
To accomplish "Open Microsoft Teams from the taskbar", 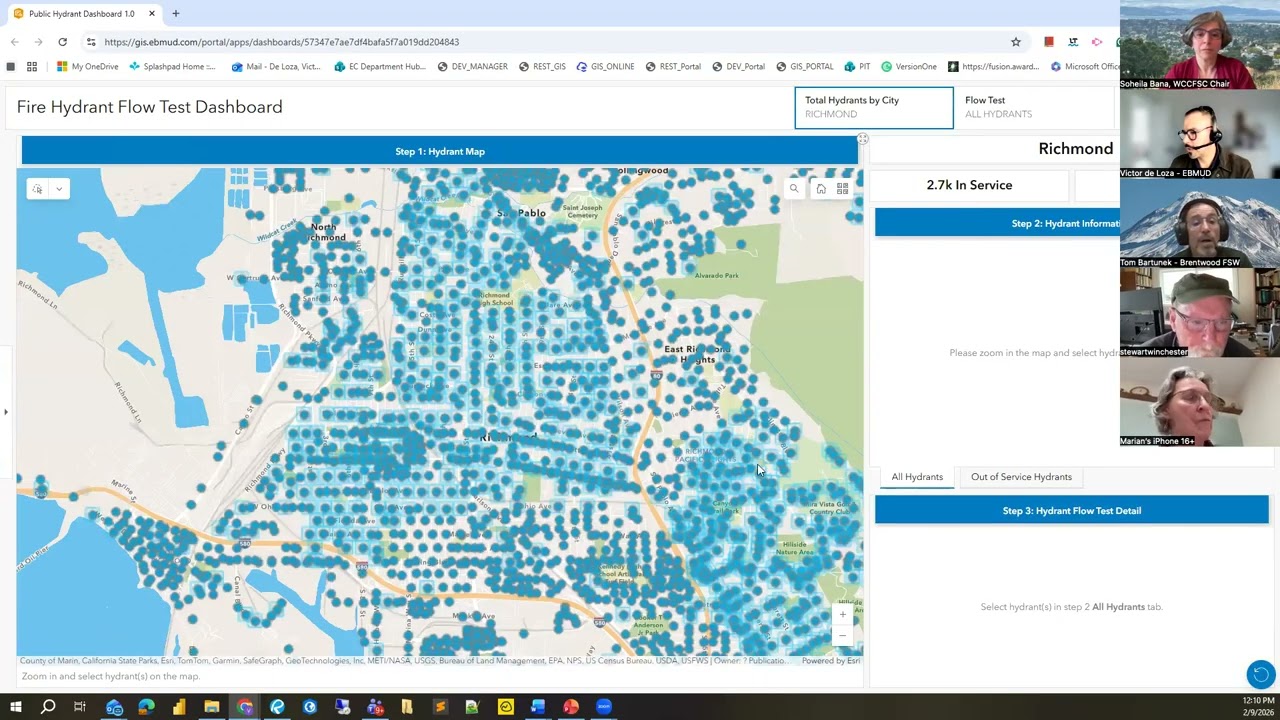I will click(375, 707).
